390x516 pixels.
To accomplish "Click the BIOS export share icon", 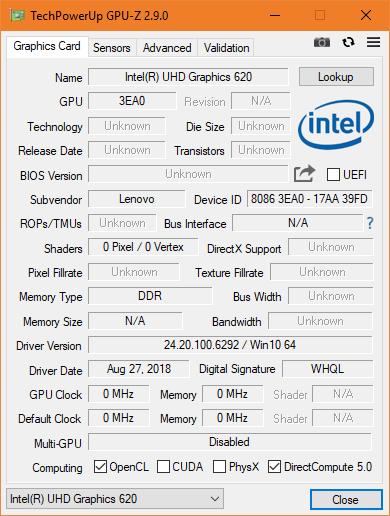I will click(x=304, y=174).
